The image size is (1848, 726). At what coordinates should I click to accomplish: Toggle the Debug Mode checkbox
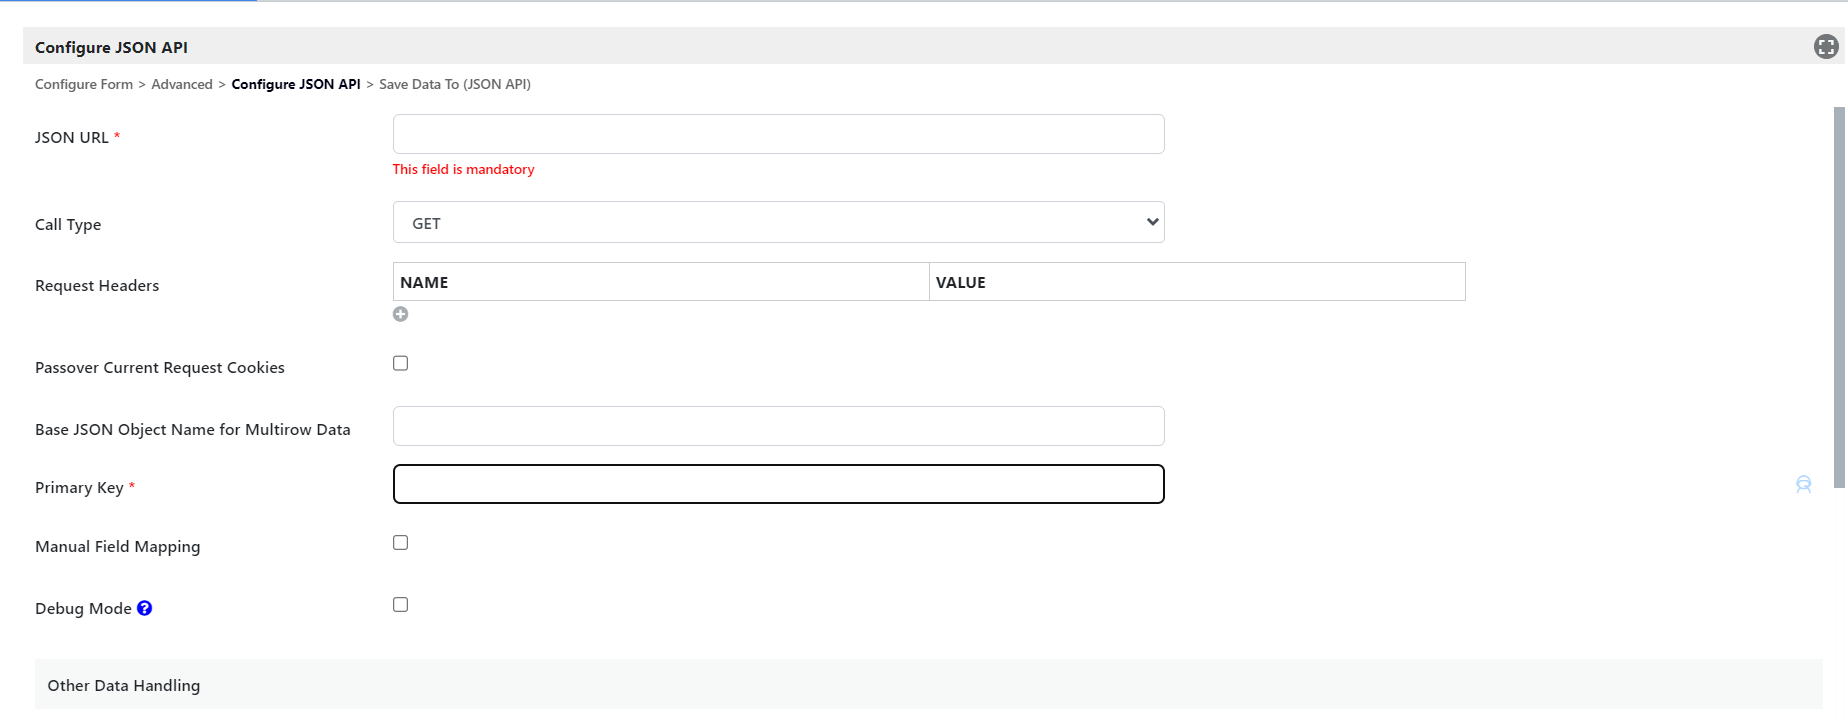[400, 604]
